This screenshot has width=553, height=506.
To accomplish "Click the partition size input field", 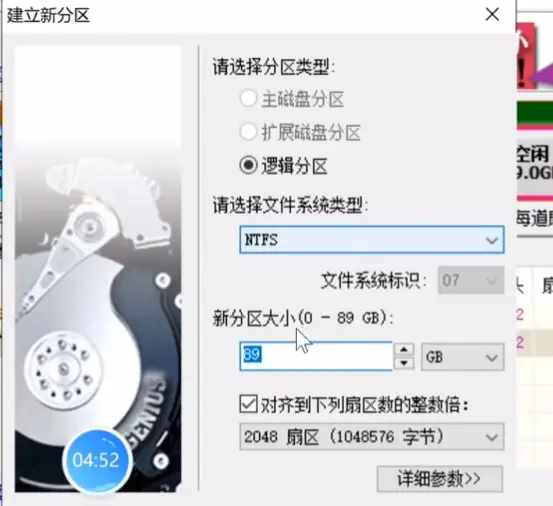I will coord(316,356).
